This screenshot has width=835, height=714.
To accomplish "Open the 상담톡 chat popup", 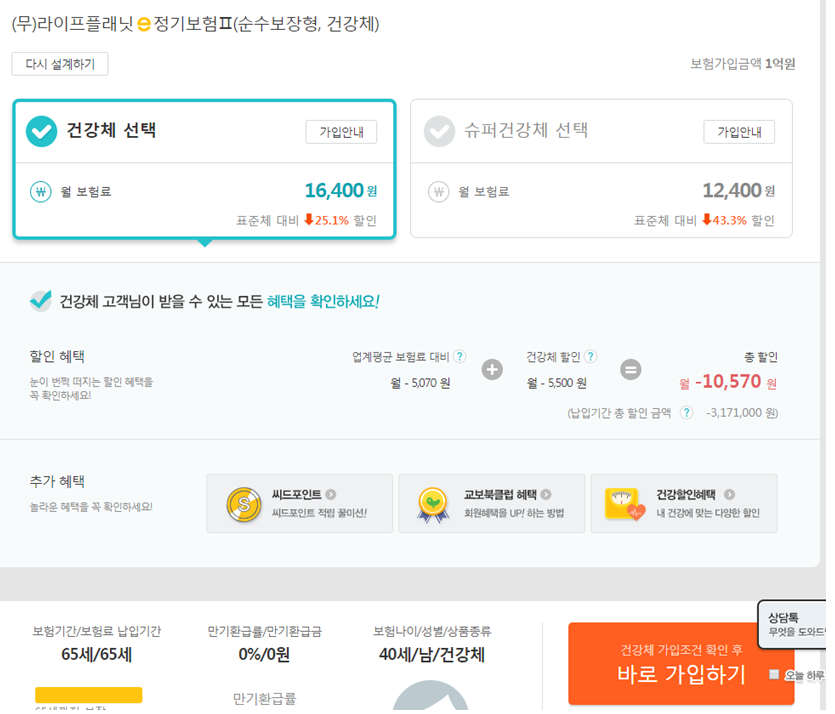I will [x=792, y=624].
